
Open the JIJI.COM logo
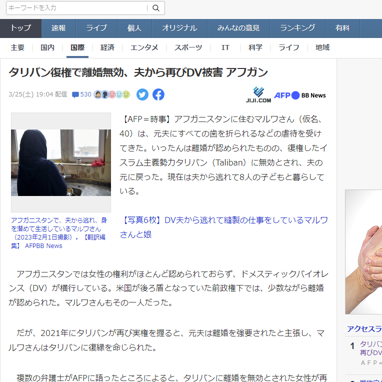(258, 95)
